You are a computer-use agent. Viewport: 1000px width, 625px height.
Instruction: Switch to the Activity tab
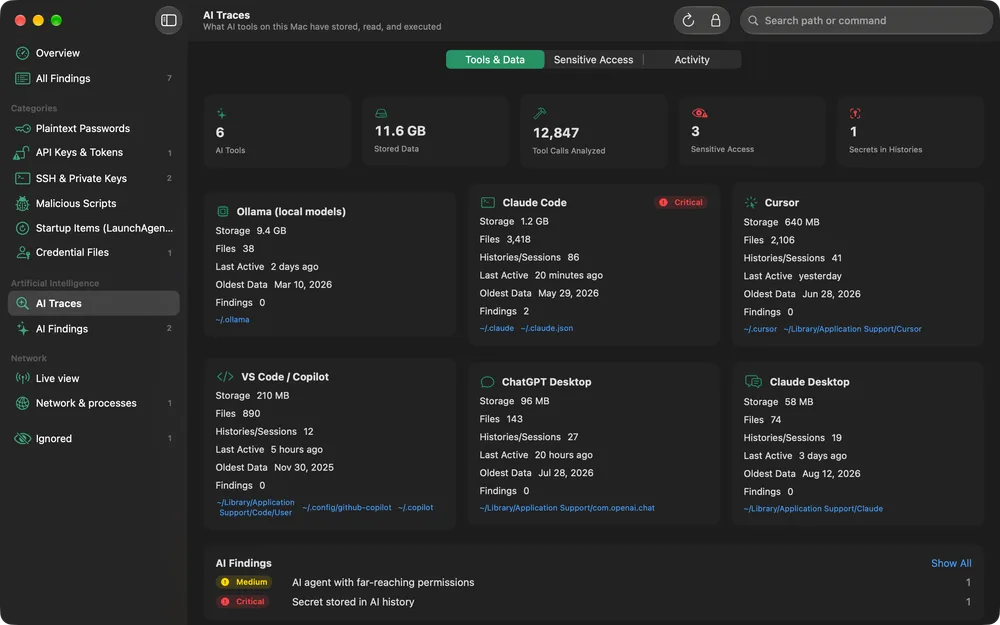pos(692,59)
